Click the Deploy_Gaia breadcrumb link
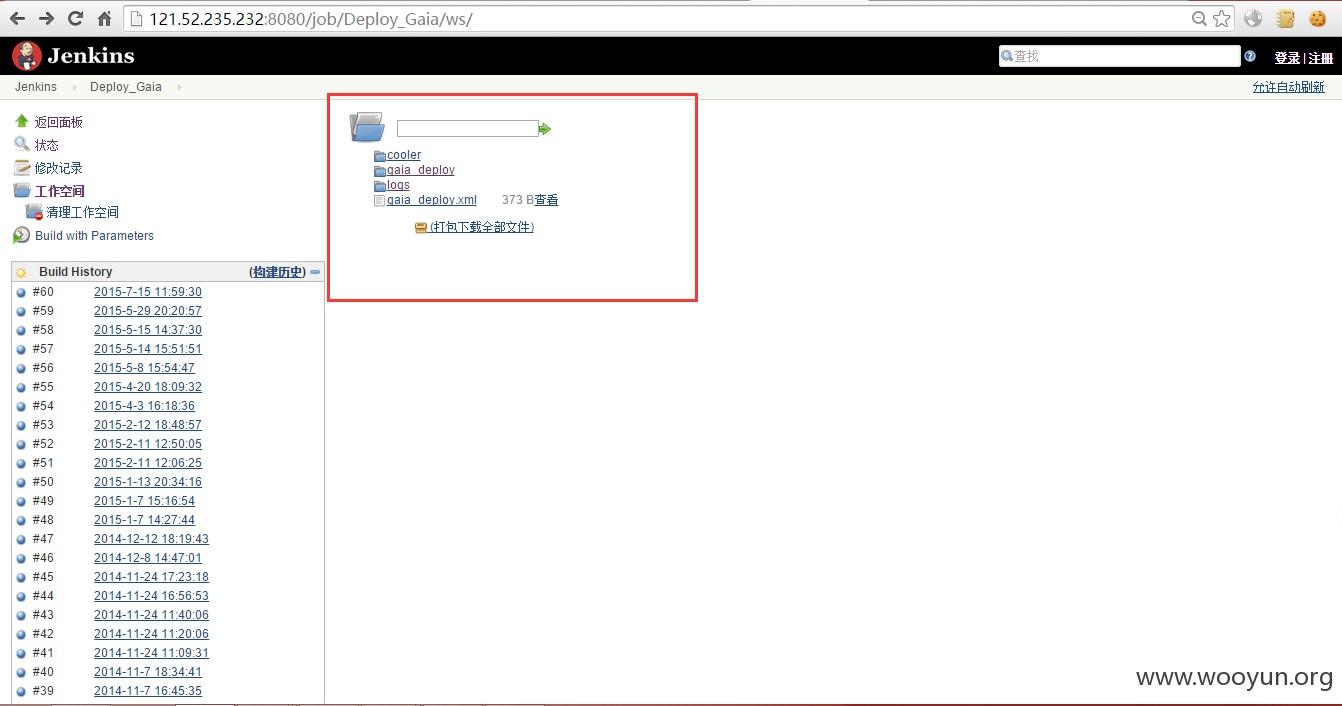 [x=126, y=87]
